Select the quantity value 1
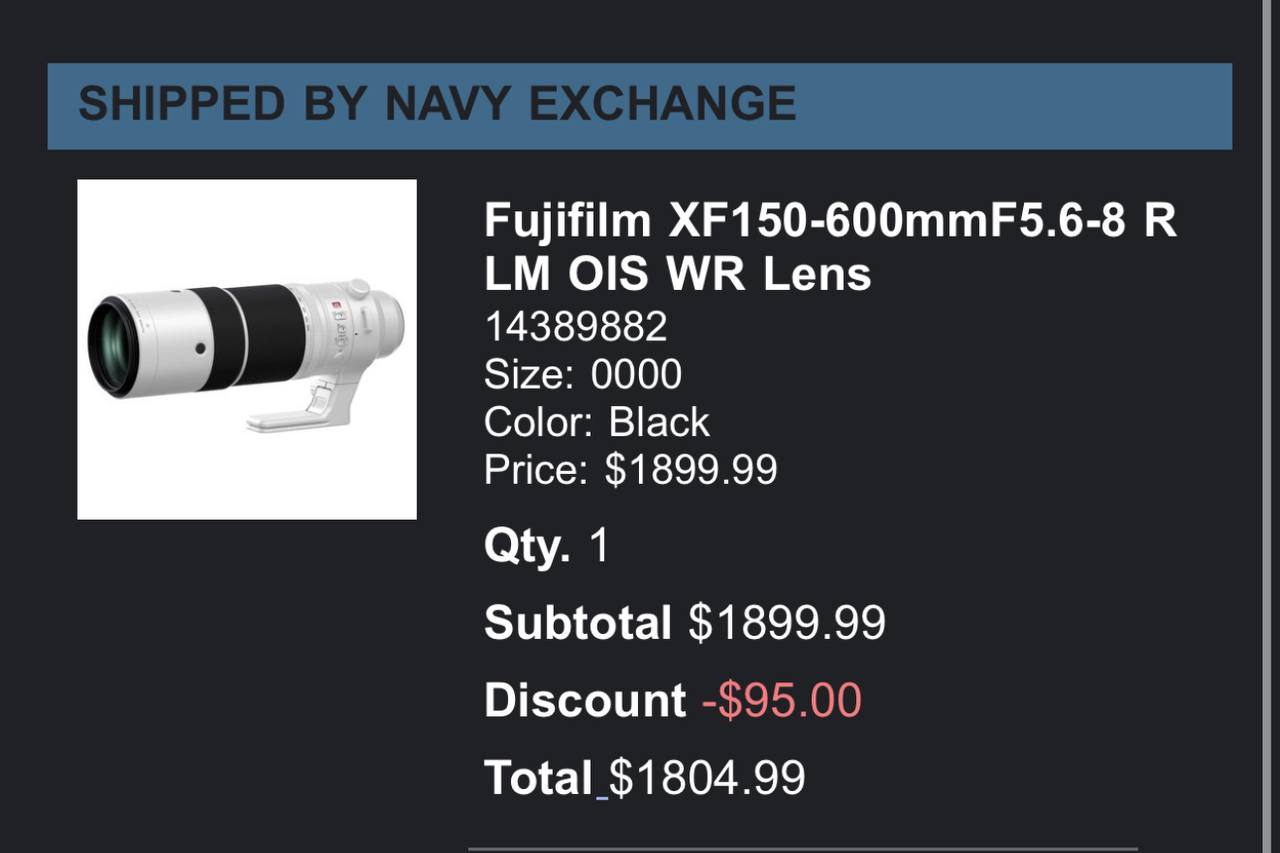 599,546
